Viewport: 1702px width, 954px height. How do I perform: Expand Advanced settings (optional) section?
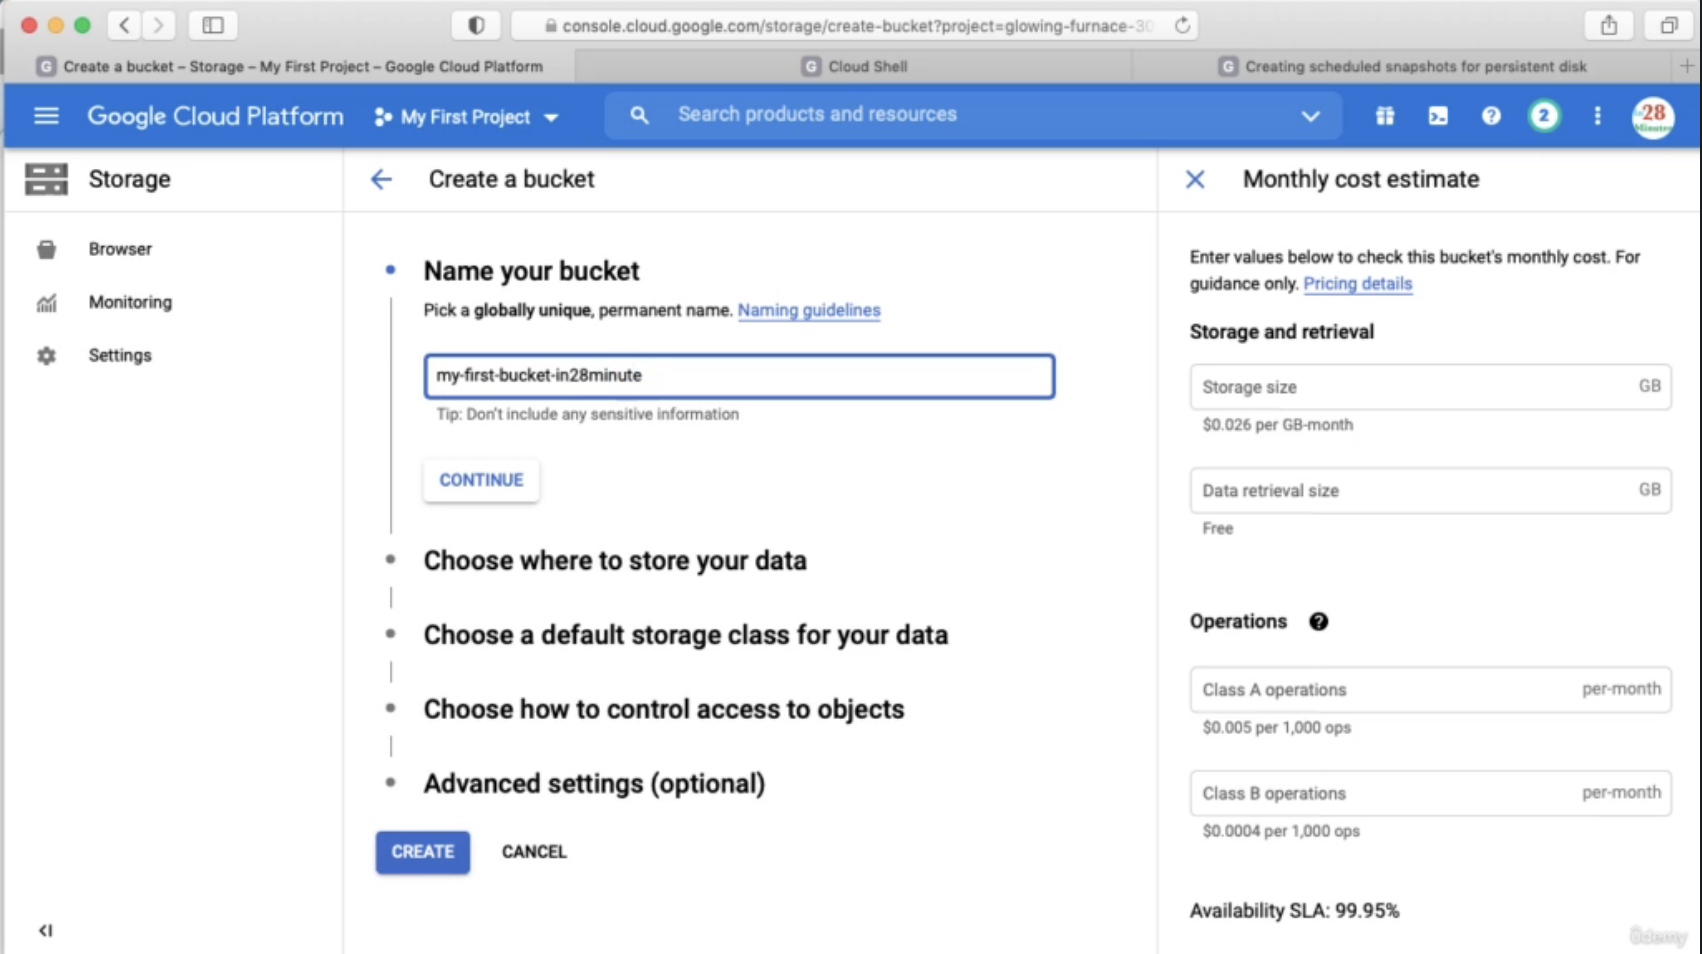(594, 783)
